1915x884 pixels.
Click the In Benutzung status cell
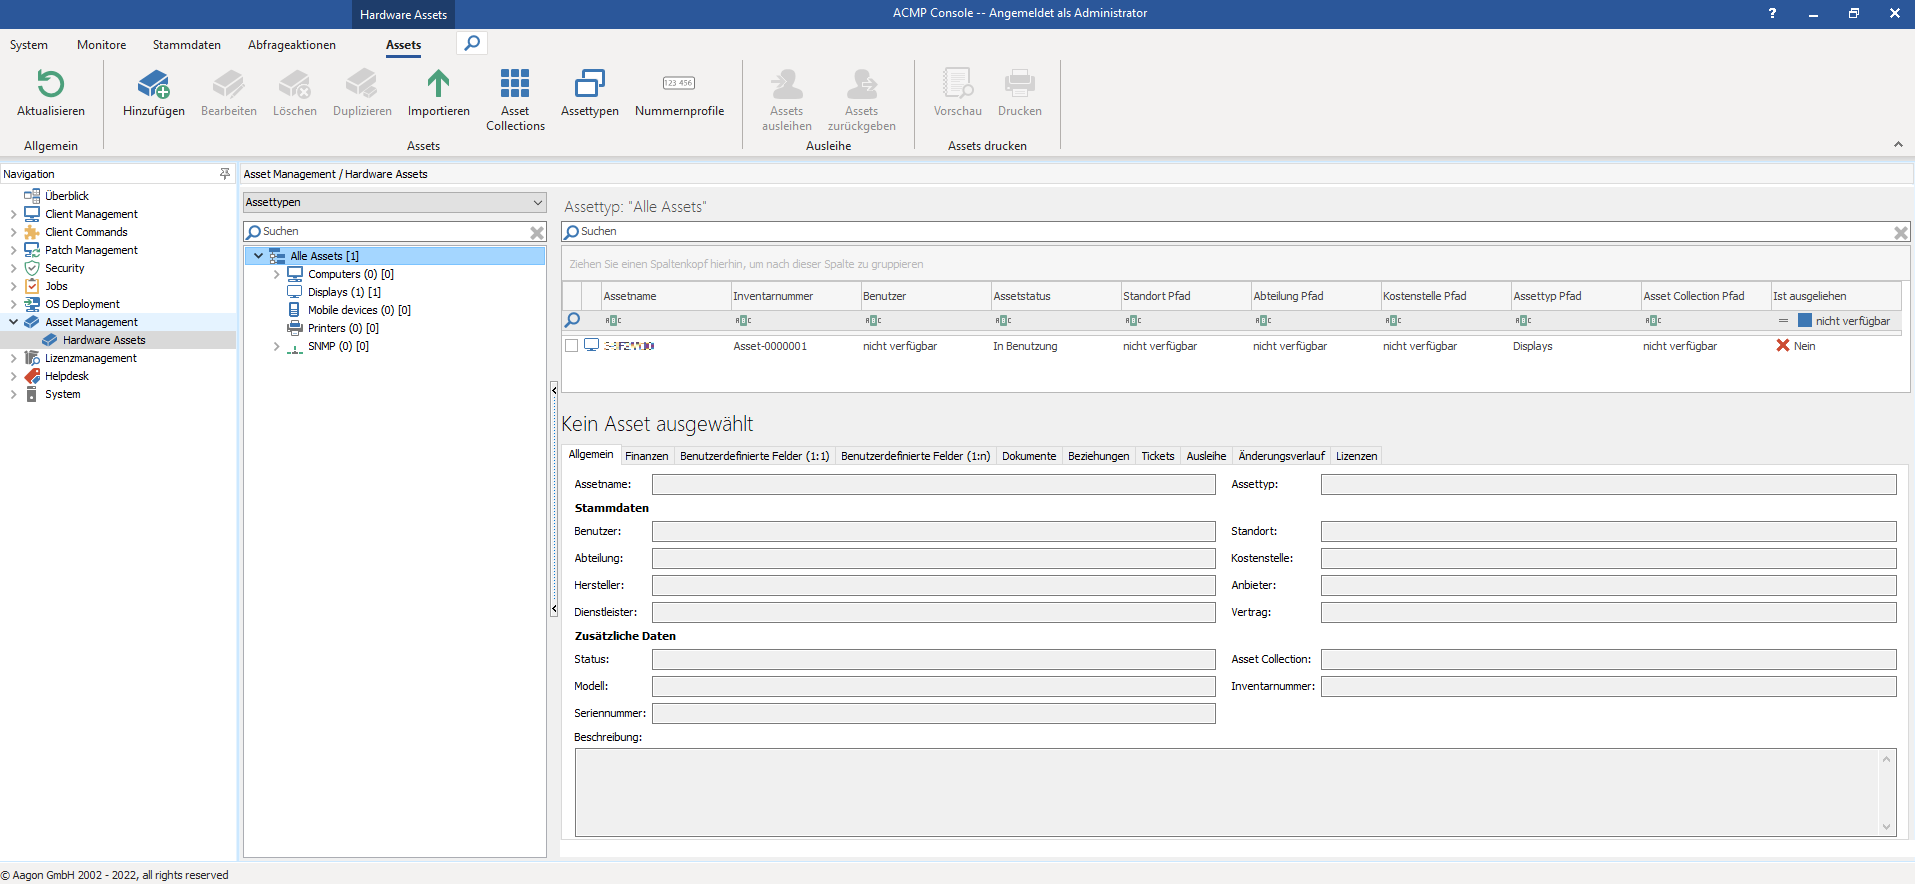click(x=1025, y=346)
